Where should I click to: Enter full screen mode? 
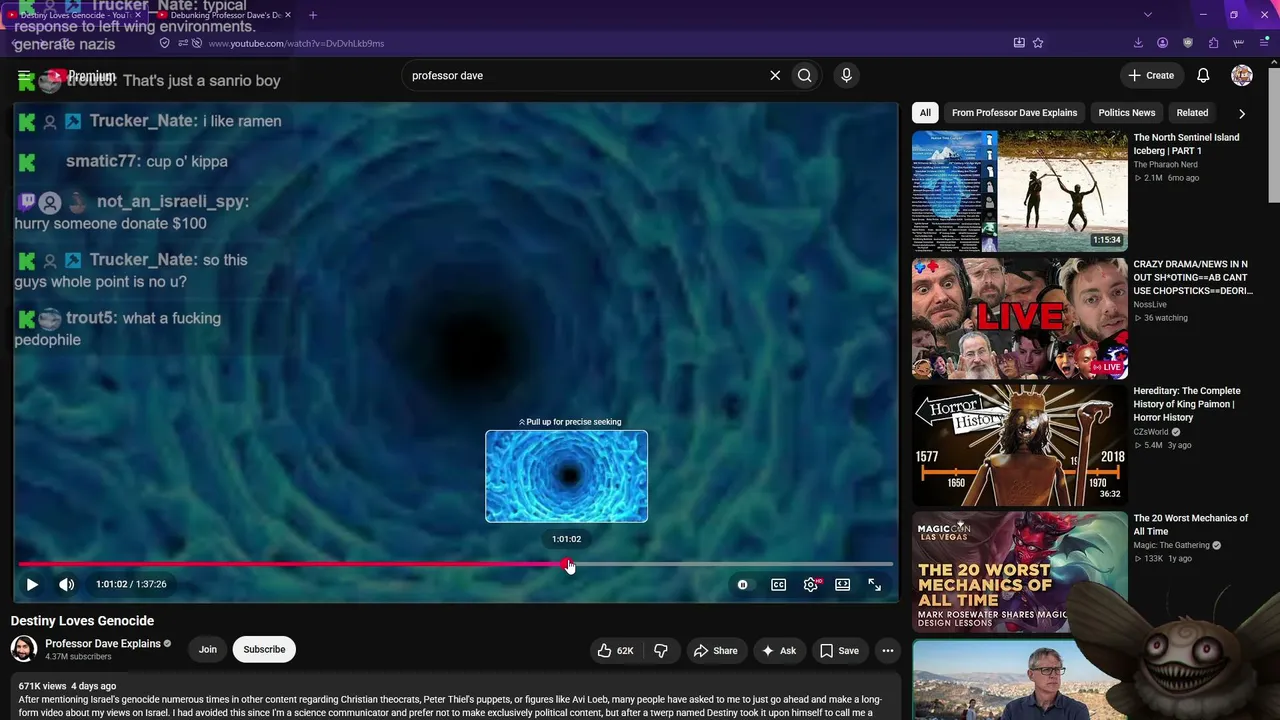875,585
